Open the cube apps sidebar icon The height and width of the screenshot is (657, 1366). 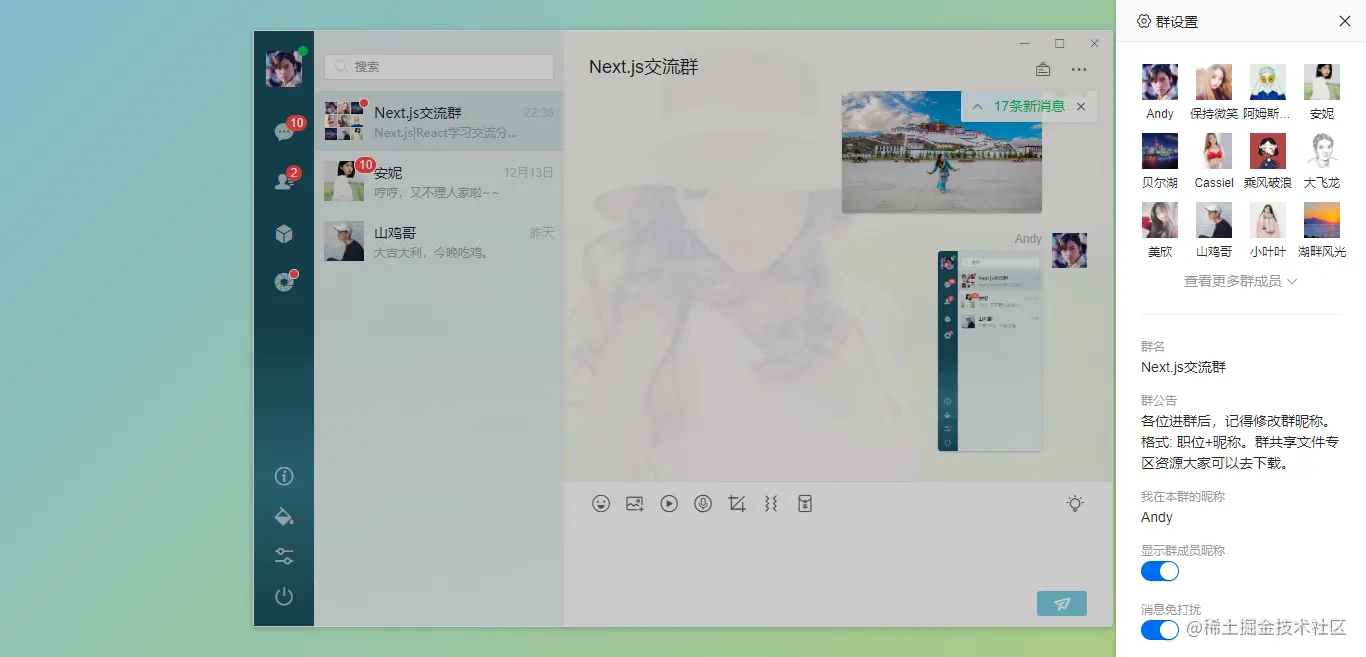pyautogui.click(x=284, y=233)
